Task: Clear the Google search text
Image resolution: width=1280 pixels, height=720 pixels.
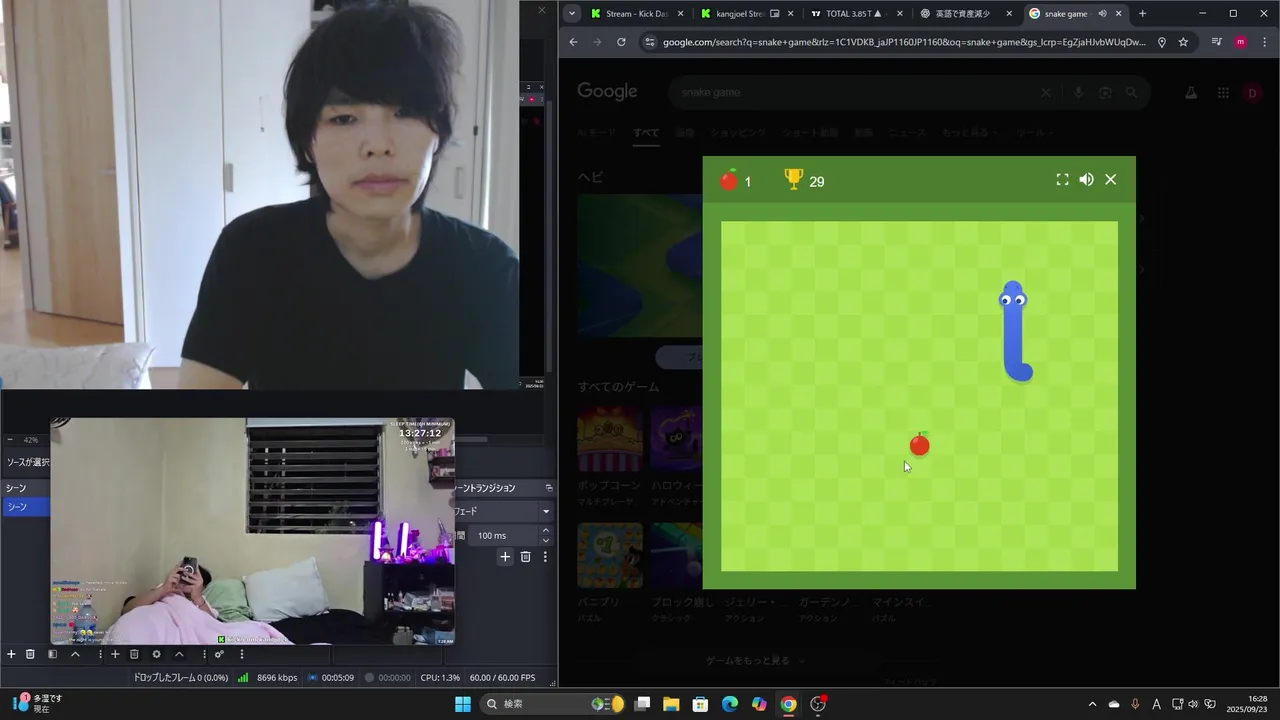Action: [x=1046, y=92]
